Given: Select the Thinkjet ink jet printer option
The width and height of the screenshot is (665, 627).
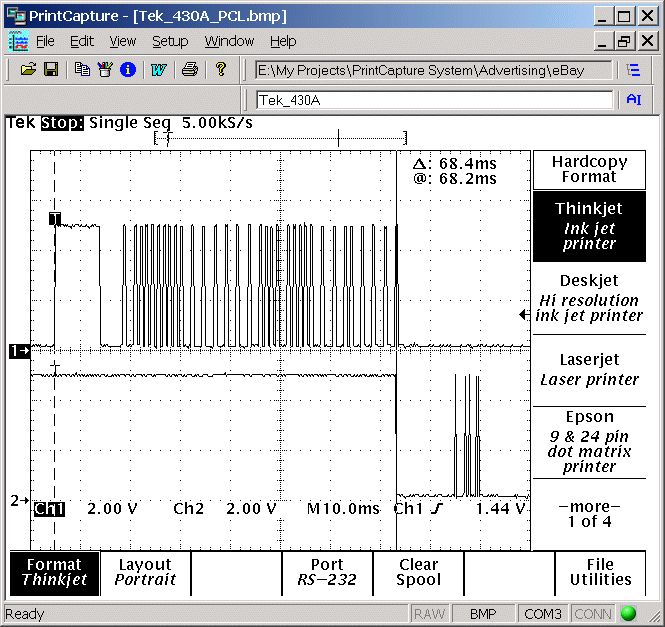Looking at the screenshot, I should (589, 226).
